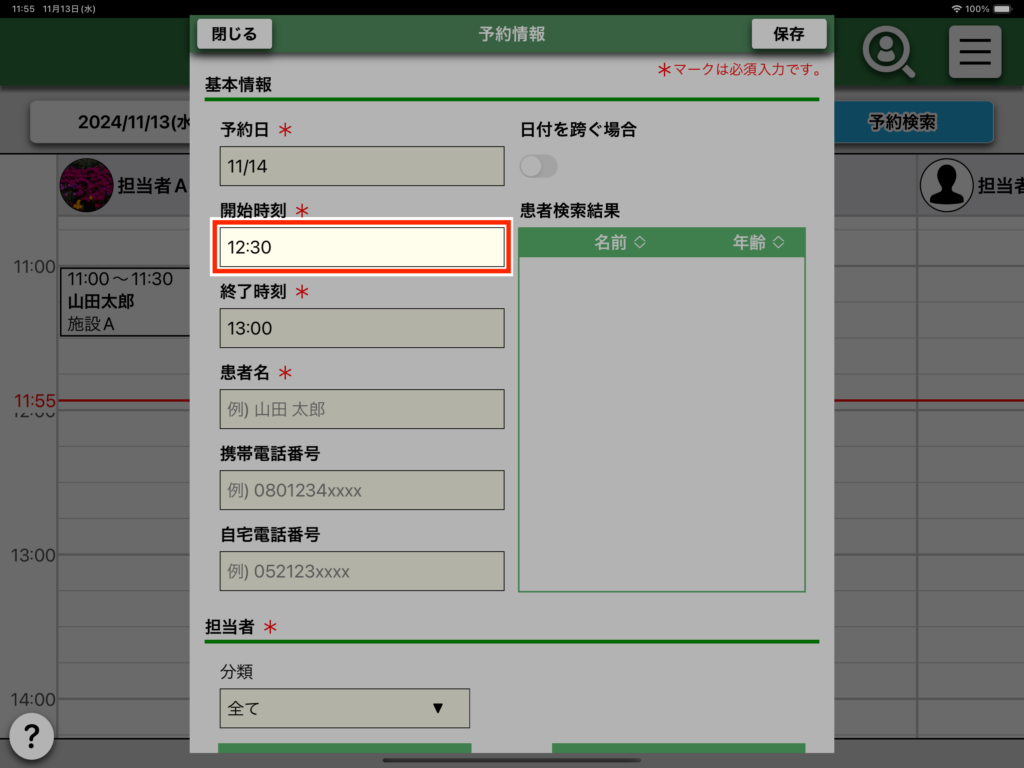Focus the 患者名 input field

362,409
